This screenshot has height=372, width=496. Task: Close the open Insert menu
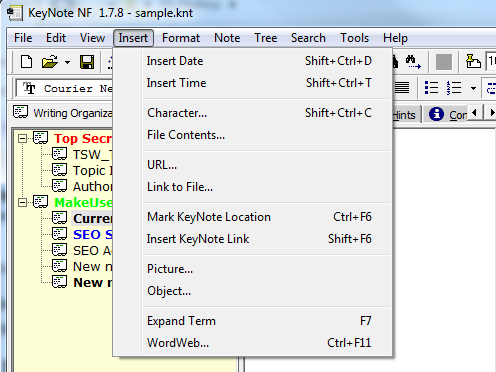click(133, 38)
